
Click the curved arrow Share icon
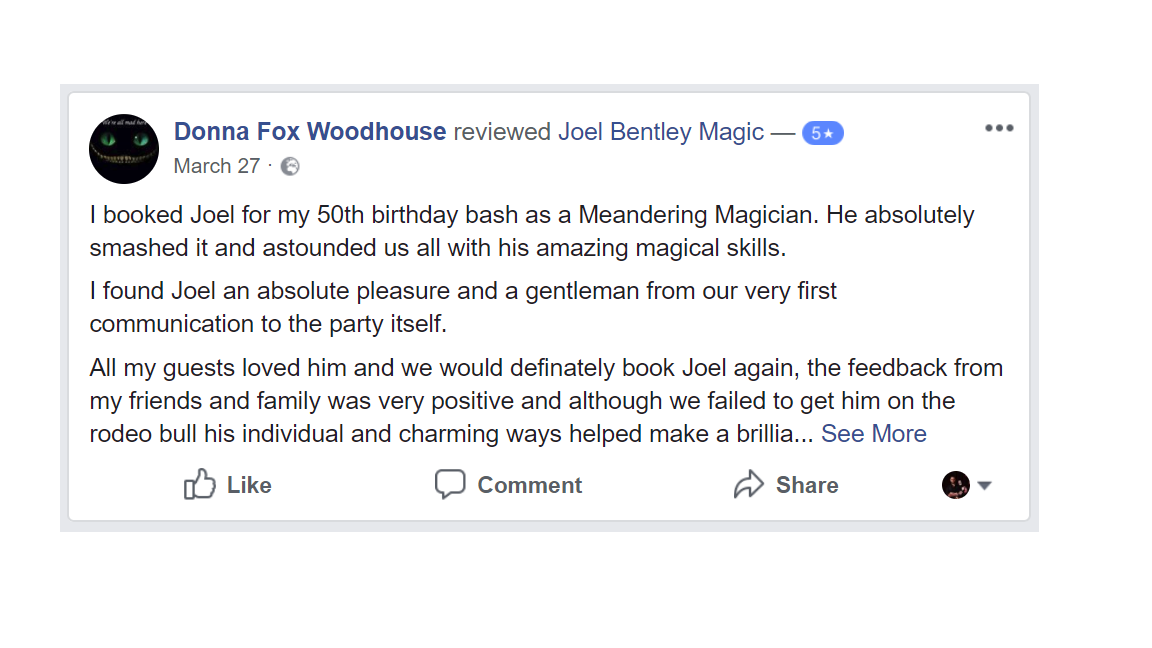point(748,485)
